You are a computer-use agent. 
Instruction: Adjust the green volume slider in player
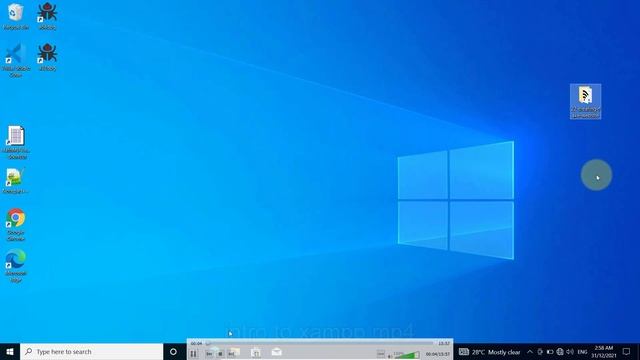[x=407, y=354]
